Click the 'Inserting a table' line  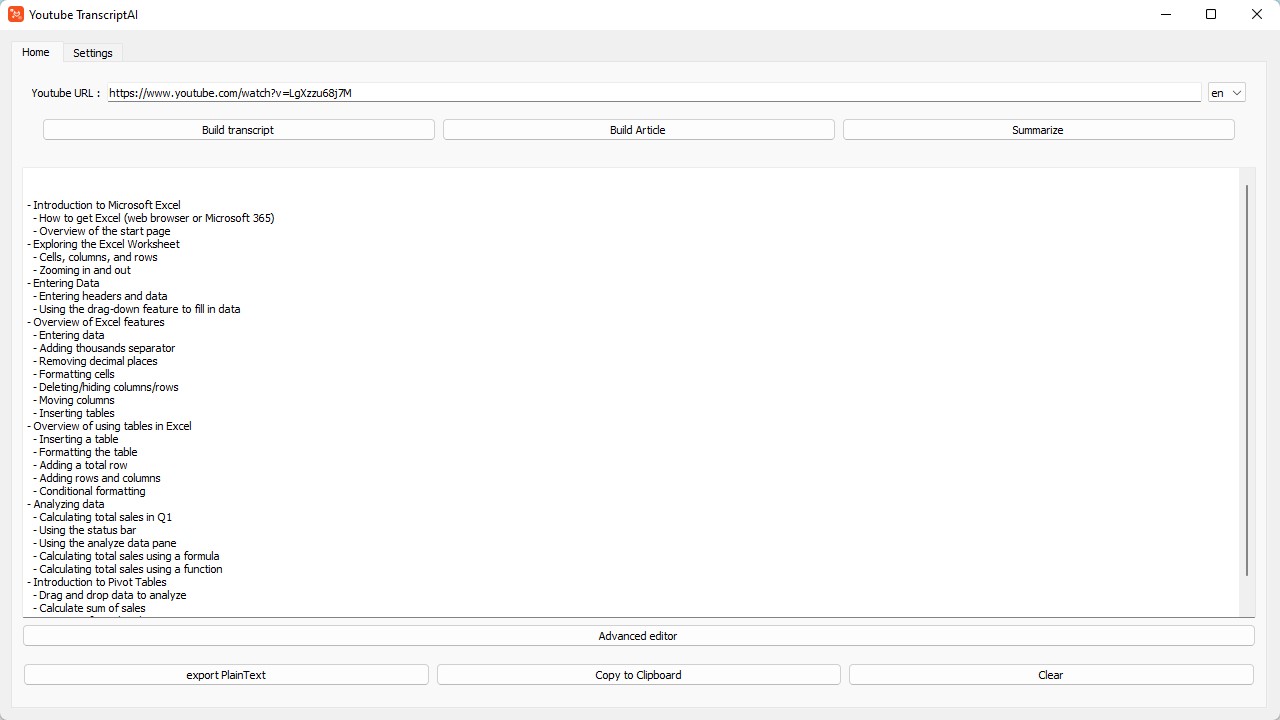[79, 439]
